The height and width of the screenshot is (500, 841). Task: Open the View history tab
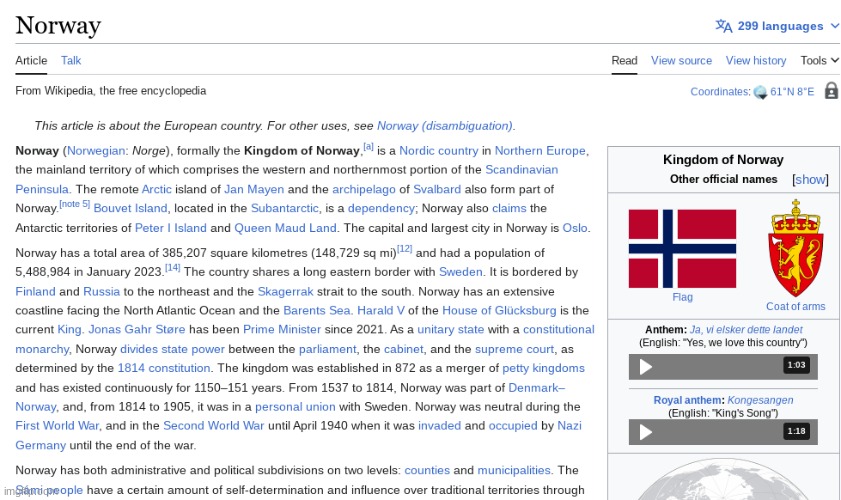click(756, 61)
